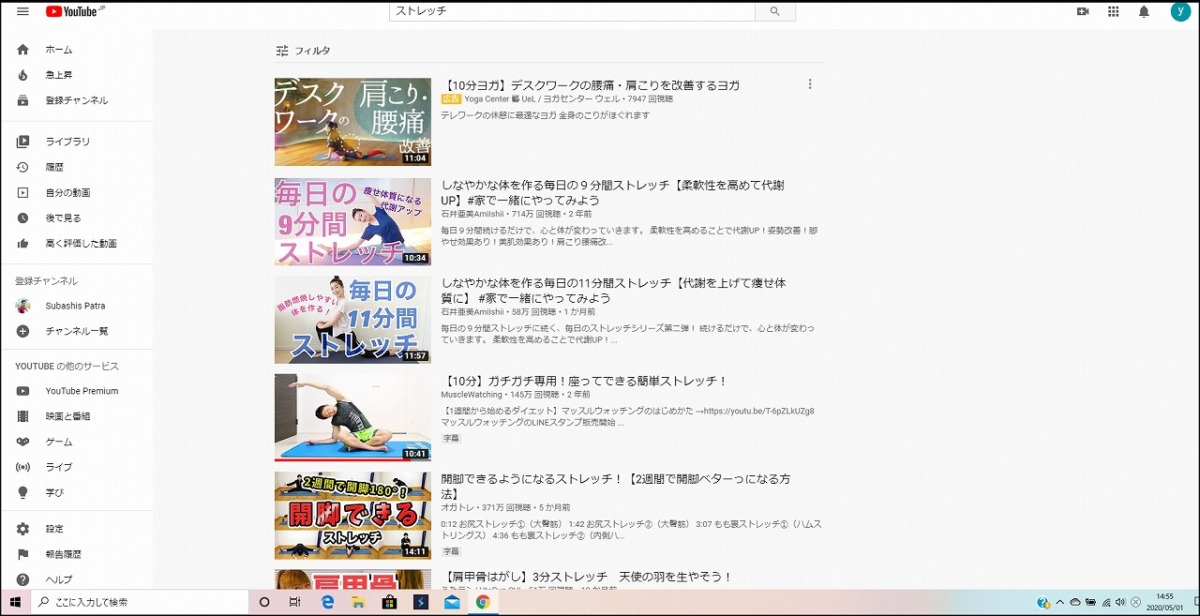Open the 14:55 clock and date

[x=1165, y=602]
